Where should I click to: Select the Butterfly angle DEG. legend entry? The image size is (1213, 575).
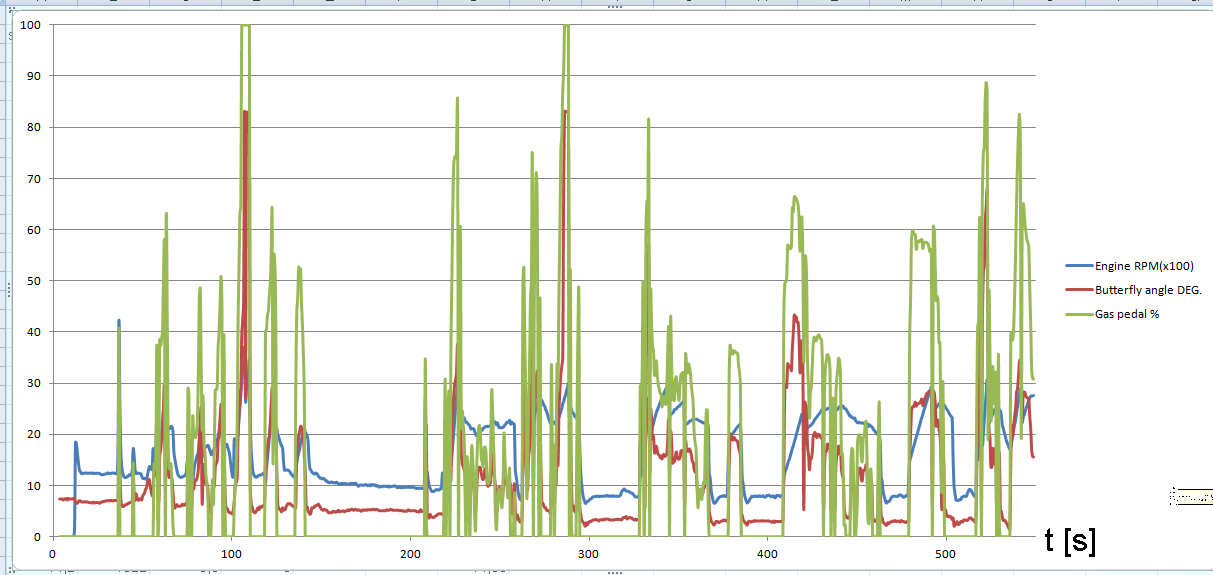click(1148, 290)
